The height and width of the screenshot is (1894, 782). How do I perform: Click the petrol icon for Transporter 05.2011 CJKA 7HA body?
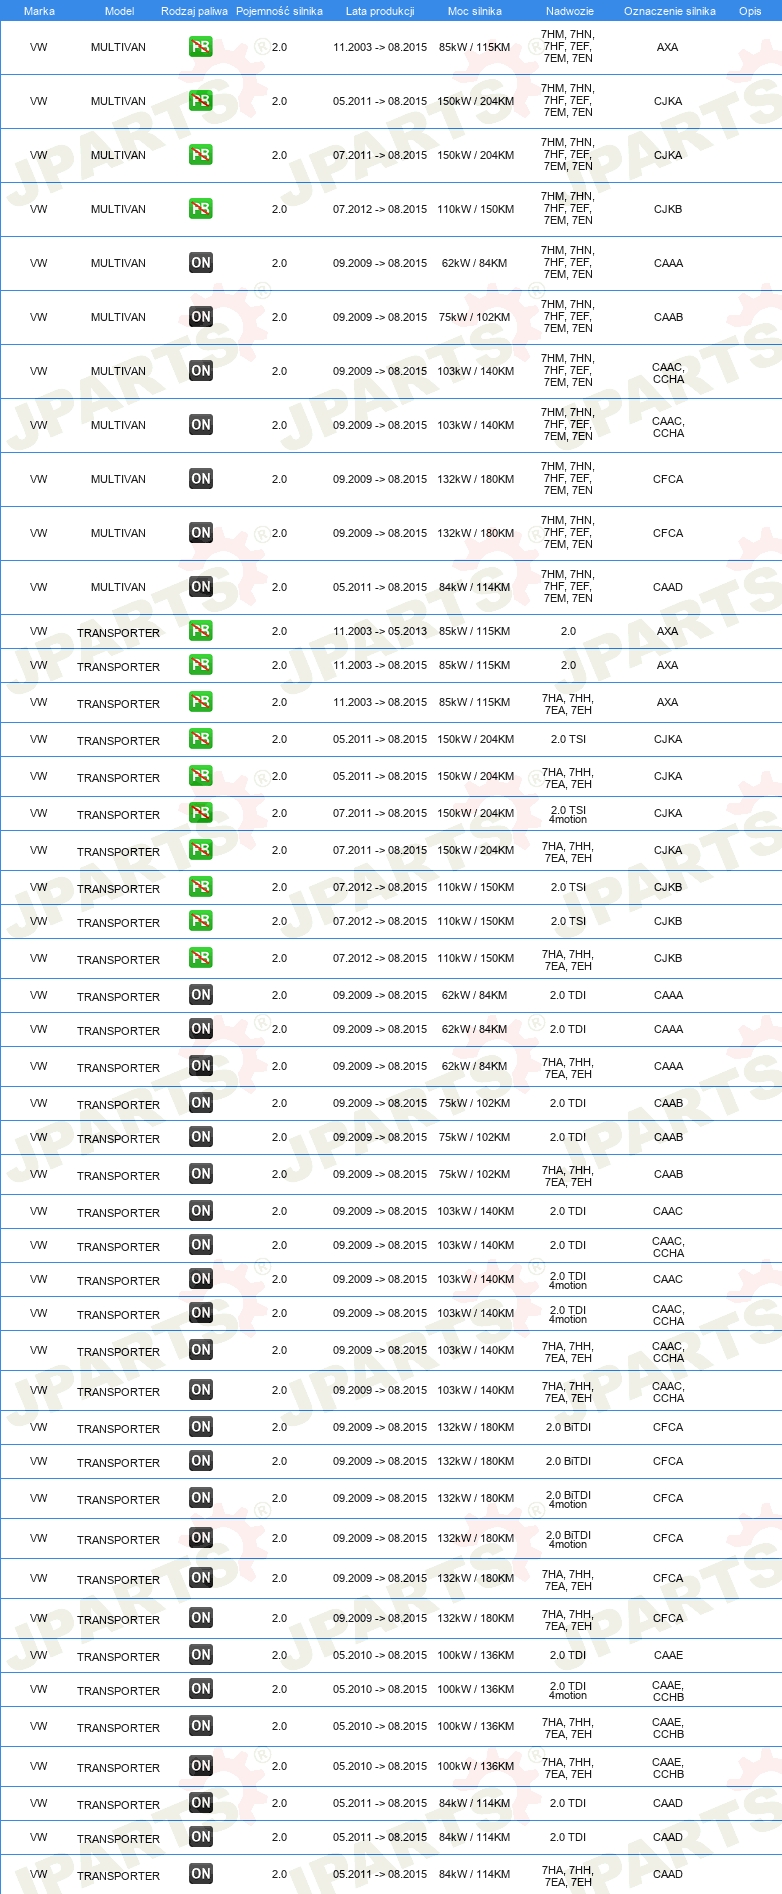tap(201, 776)
